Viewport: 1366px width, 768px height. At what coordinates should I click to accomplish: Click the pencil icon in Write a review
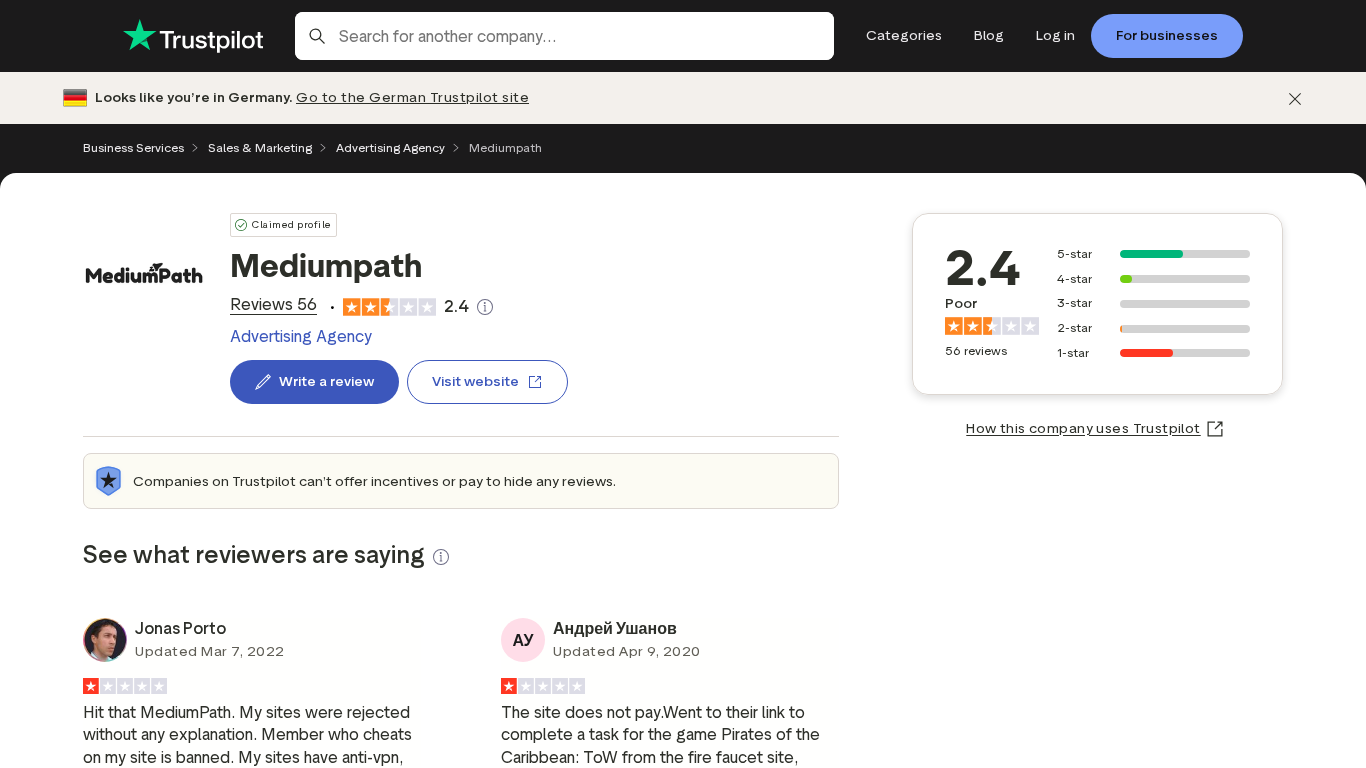click(262, 381)
